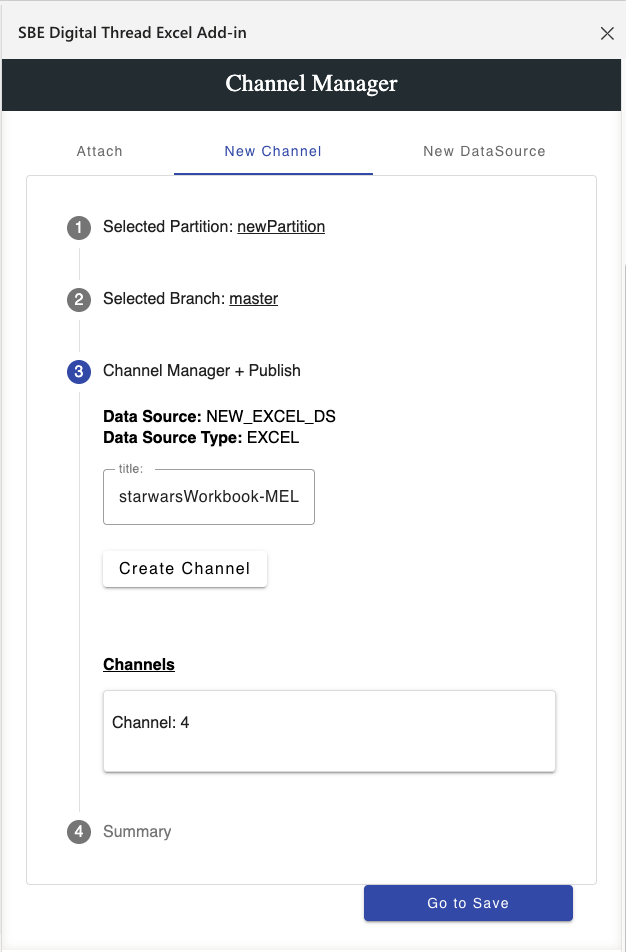
Task: Click the Channel Manager header banner
Action: pyautogui.click(x=312, y=84)
